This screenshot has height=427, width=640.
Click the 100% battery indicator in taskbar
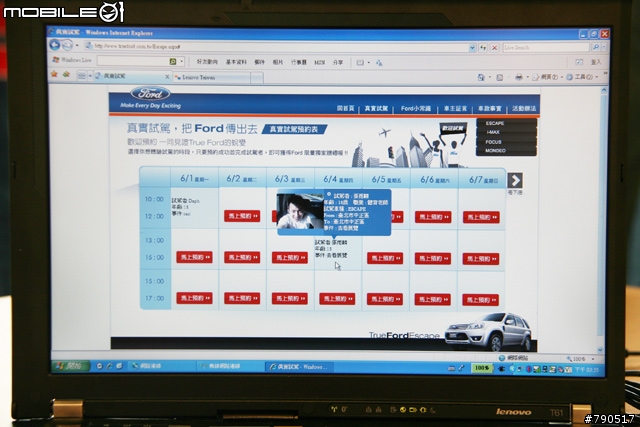click(482, 368)
